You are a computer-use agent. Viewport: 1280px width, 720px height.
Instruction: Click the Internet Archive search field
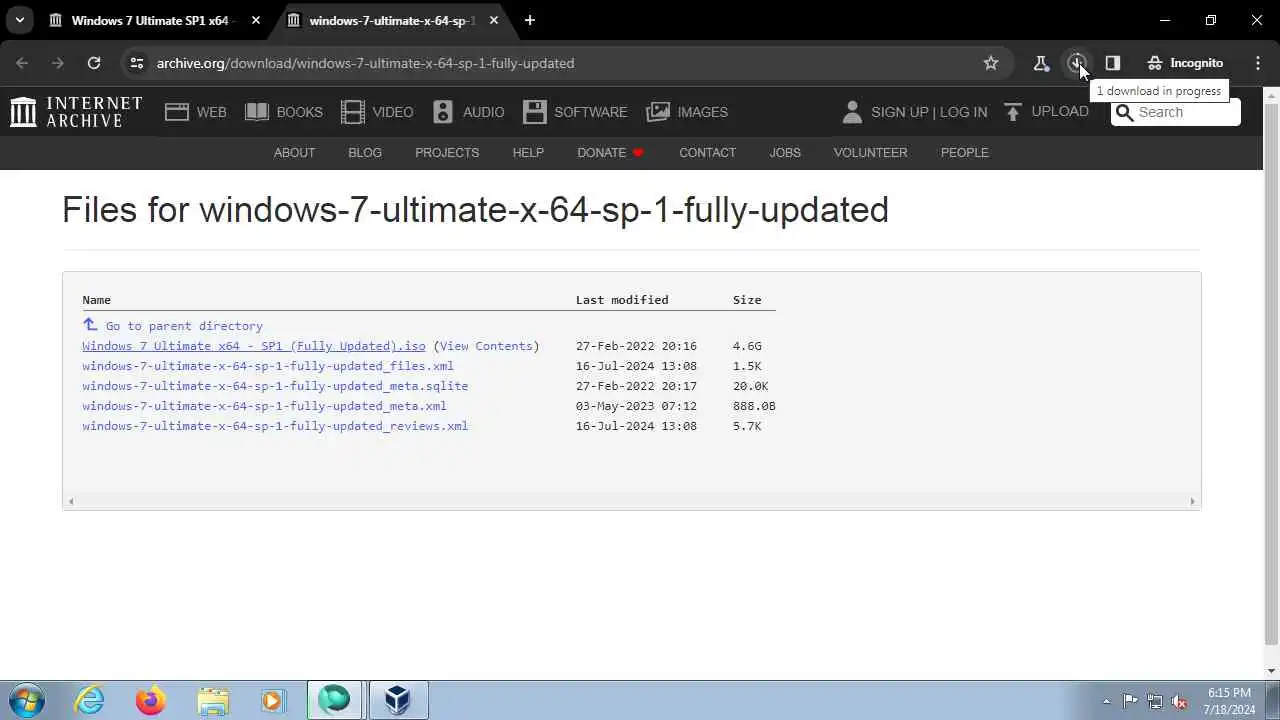1176,112
